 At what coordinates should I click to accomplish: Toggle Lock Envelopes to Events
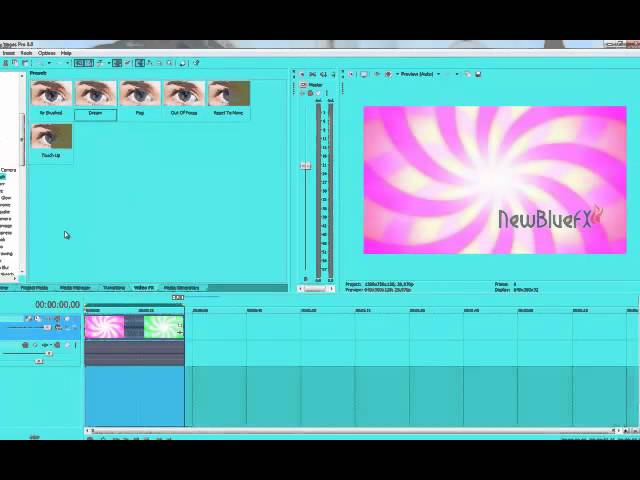point(117,63)
